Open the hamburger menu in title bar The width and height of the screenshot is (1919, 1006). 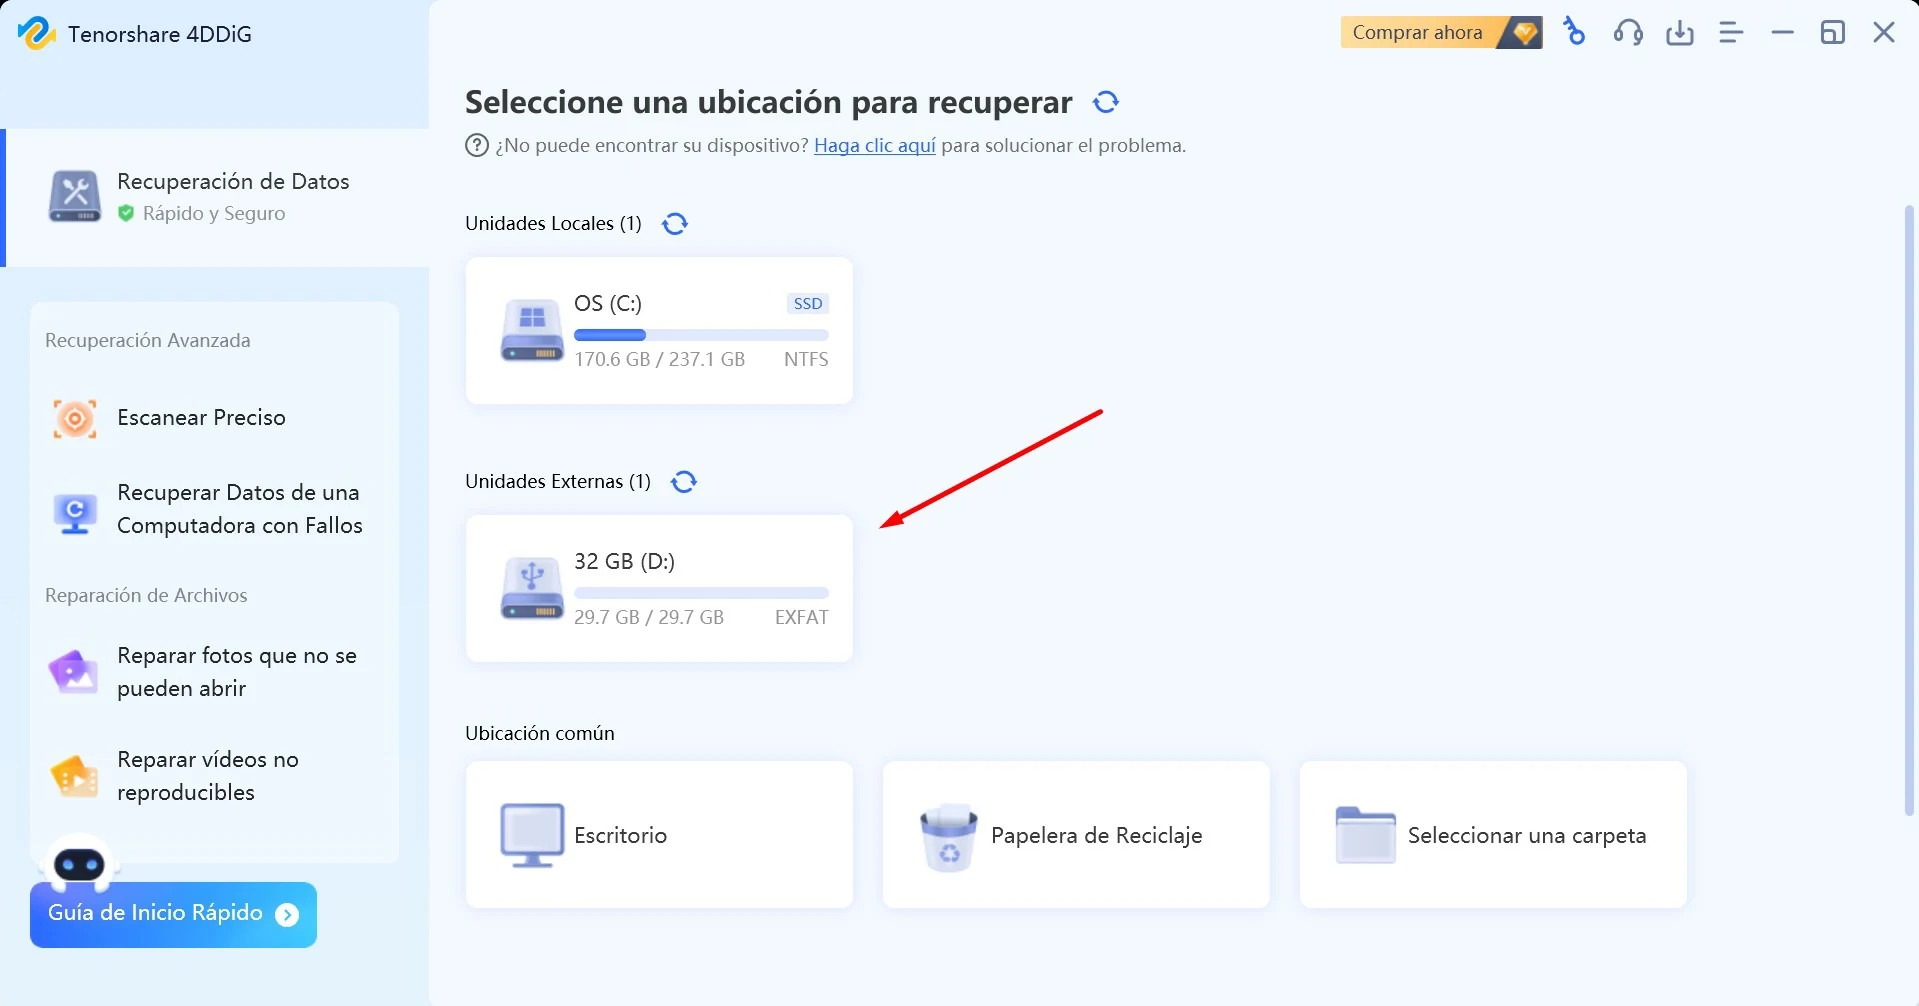(1731, 33)
